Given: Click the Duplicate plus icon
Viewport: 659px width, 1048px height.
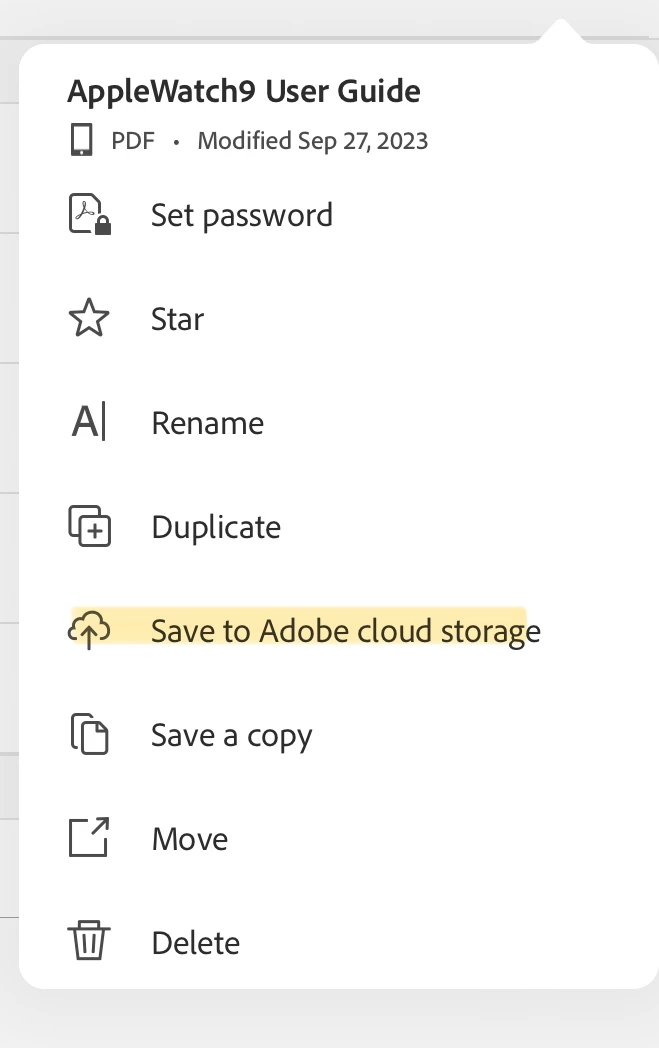Looking at the screenshot, I should click(x=89, y=527).
